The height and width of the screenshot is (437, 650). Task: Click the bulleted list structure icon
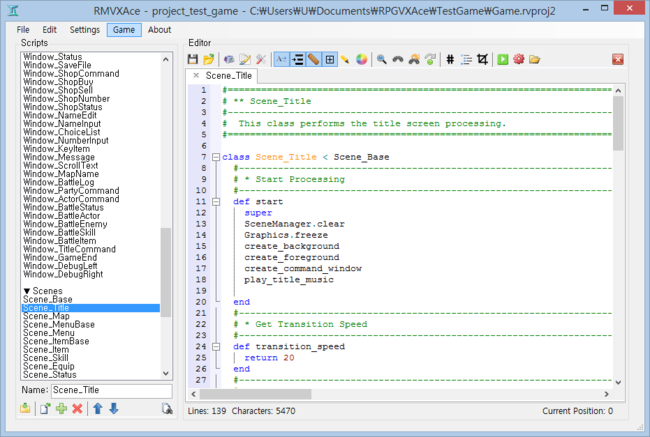pos(466,59)
